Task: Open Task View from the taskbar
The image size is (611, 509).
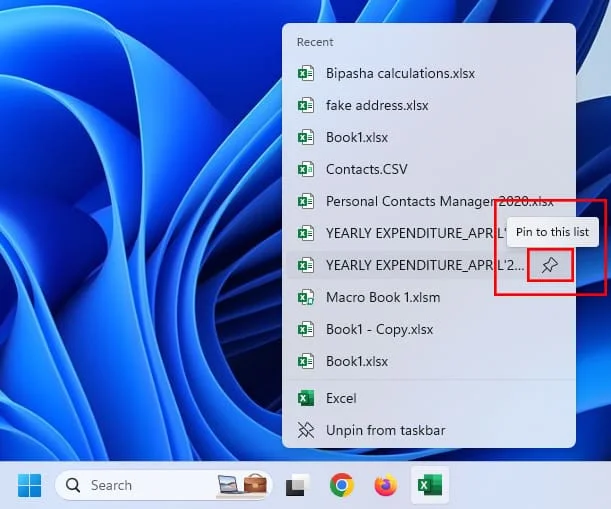Action: [x=297, y=485]
